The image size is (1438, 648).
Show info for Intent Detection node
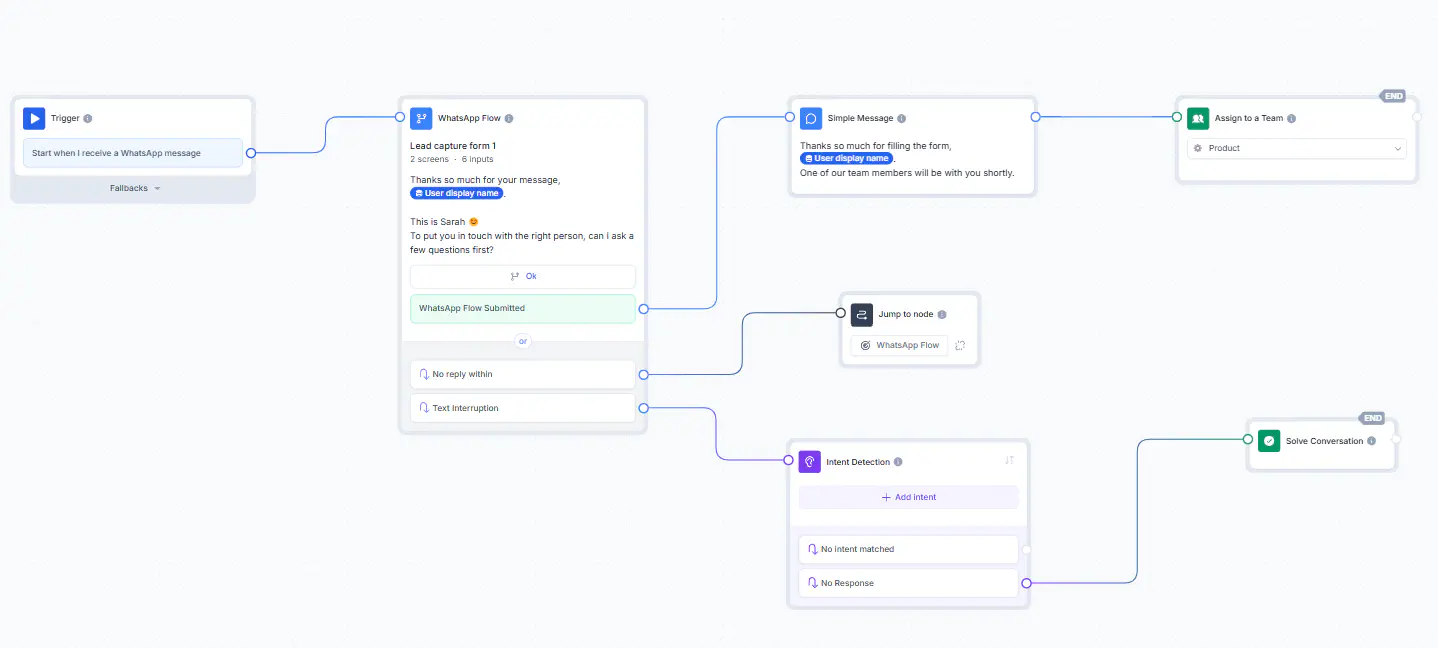(898, 462)
